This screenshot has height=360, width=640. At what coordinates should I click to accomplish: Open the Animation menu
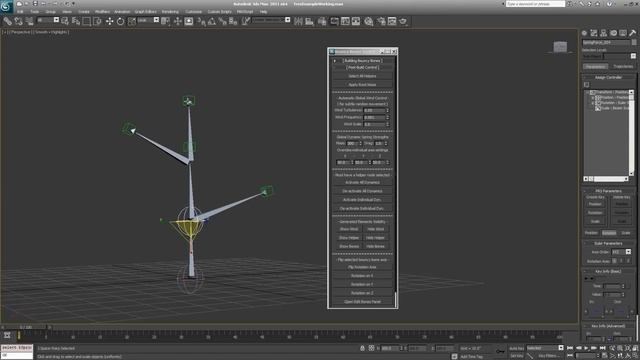[x=122, y=12]
